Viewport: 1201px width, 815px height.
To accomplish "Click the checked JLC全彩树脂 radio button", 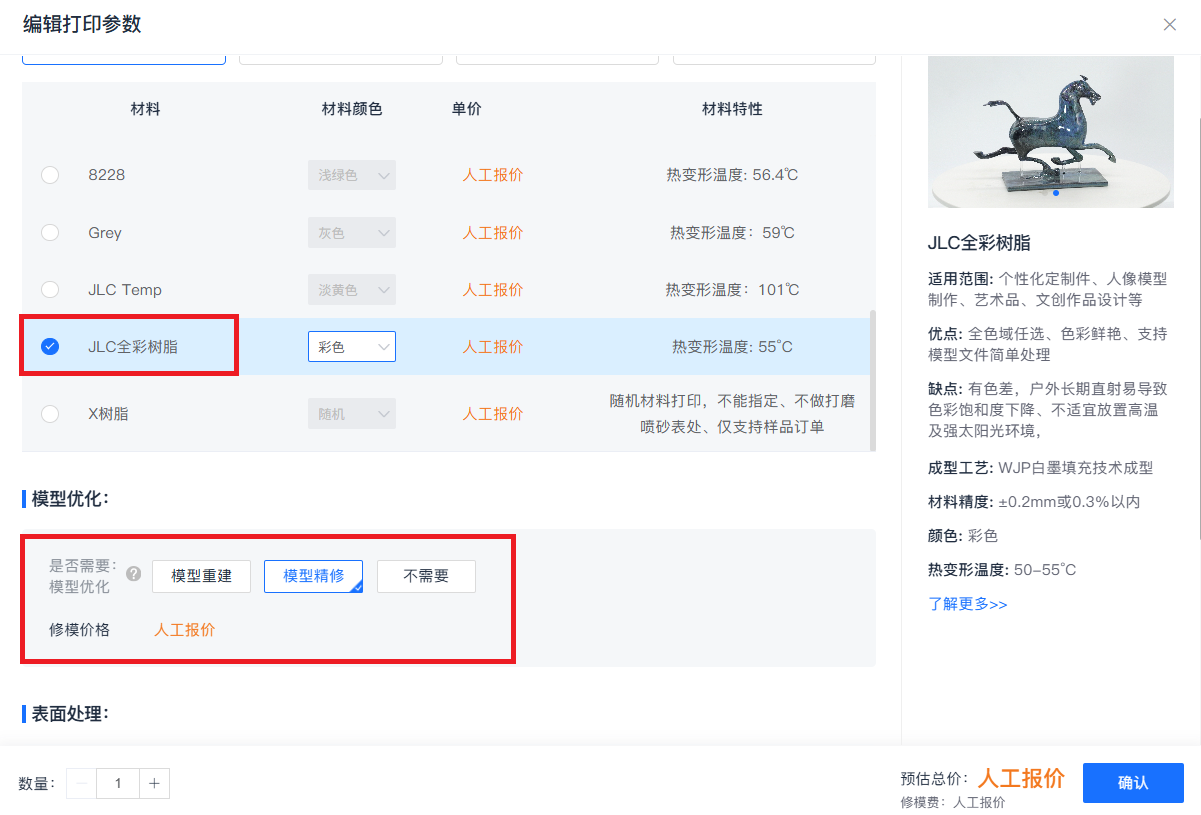I will tap(50, 347).
